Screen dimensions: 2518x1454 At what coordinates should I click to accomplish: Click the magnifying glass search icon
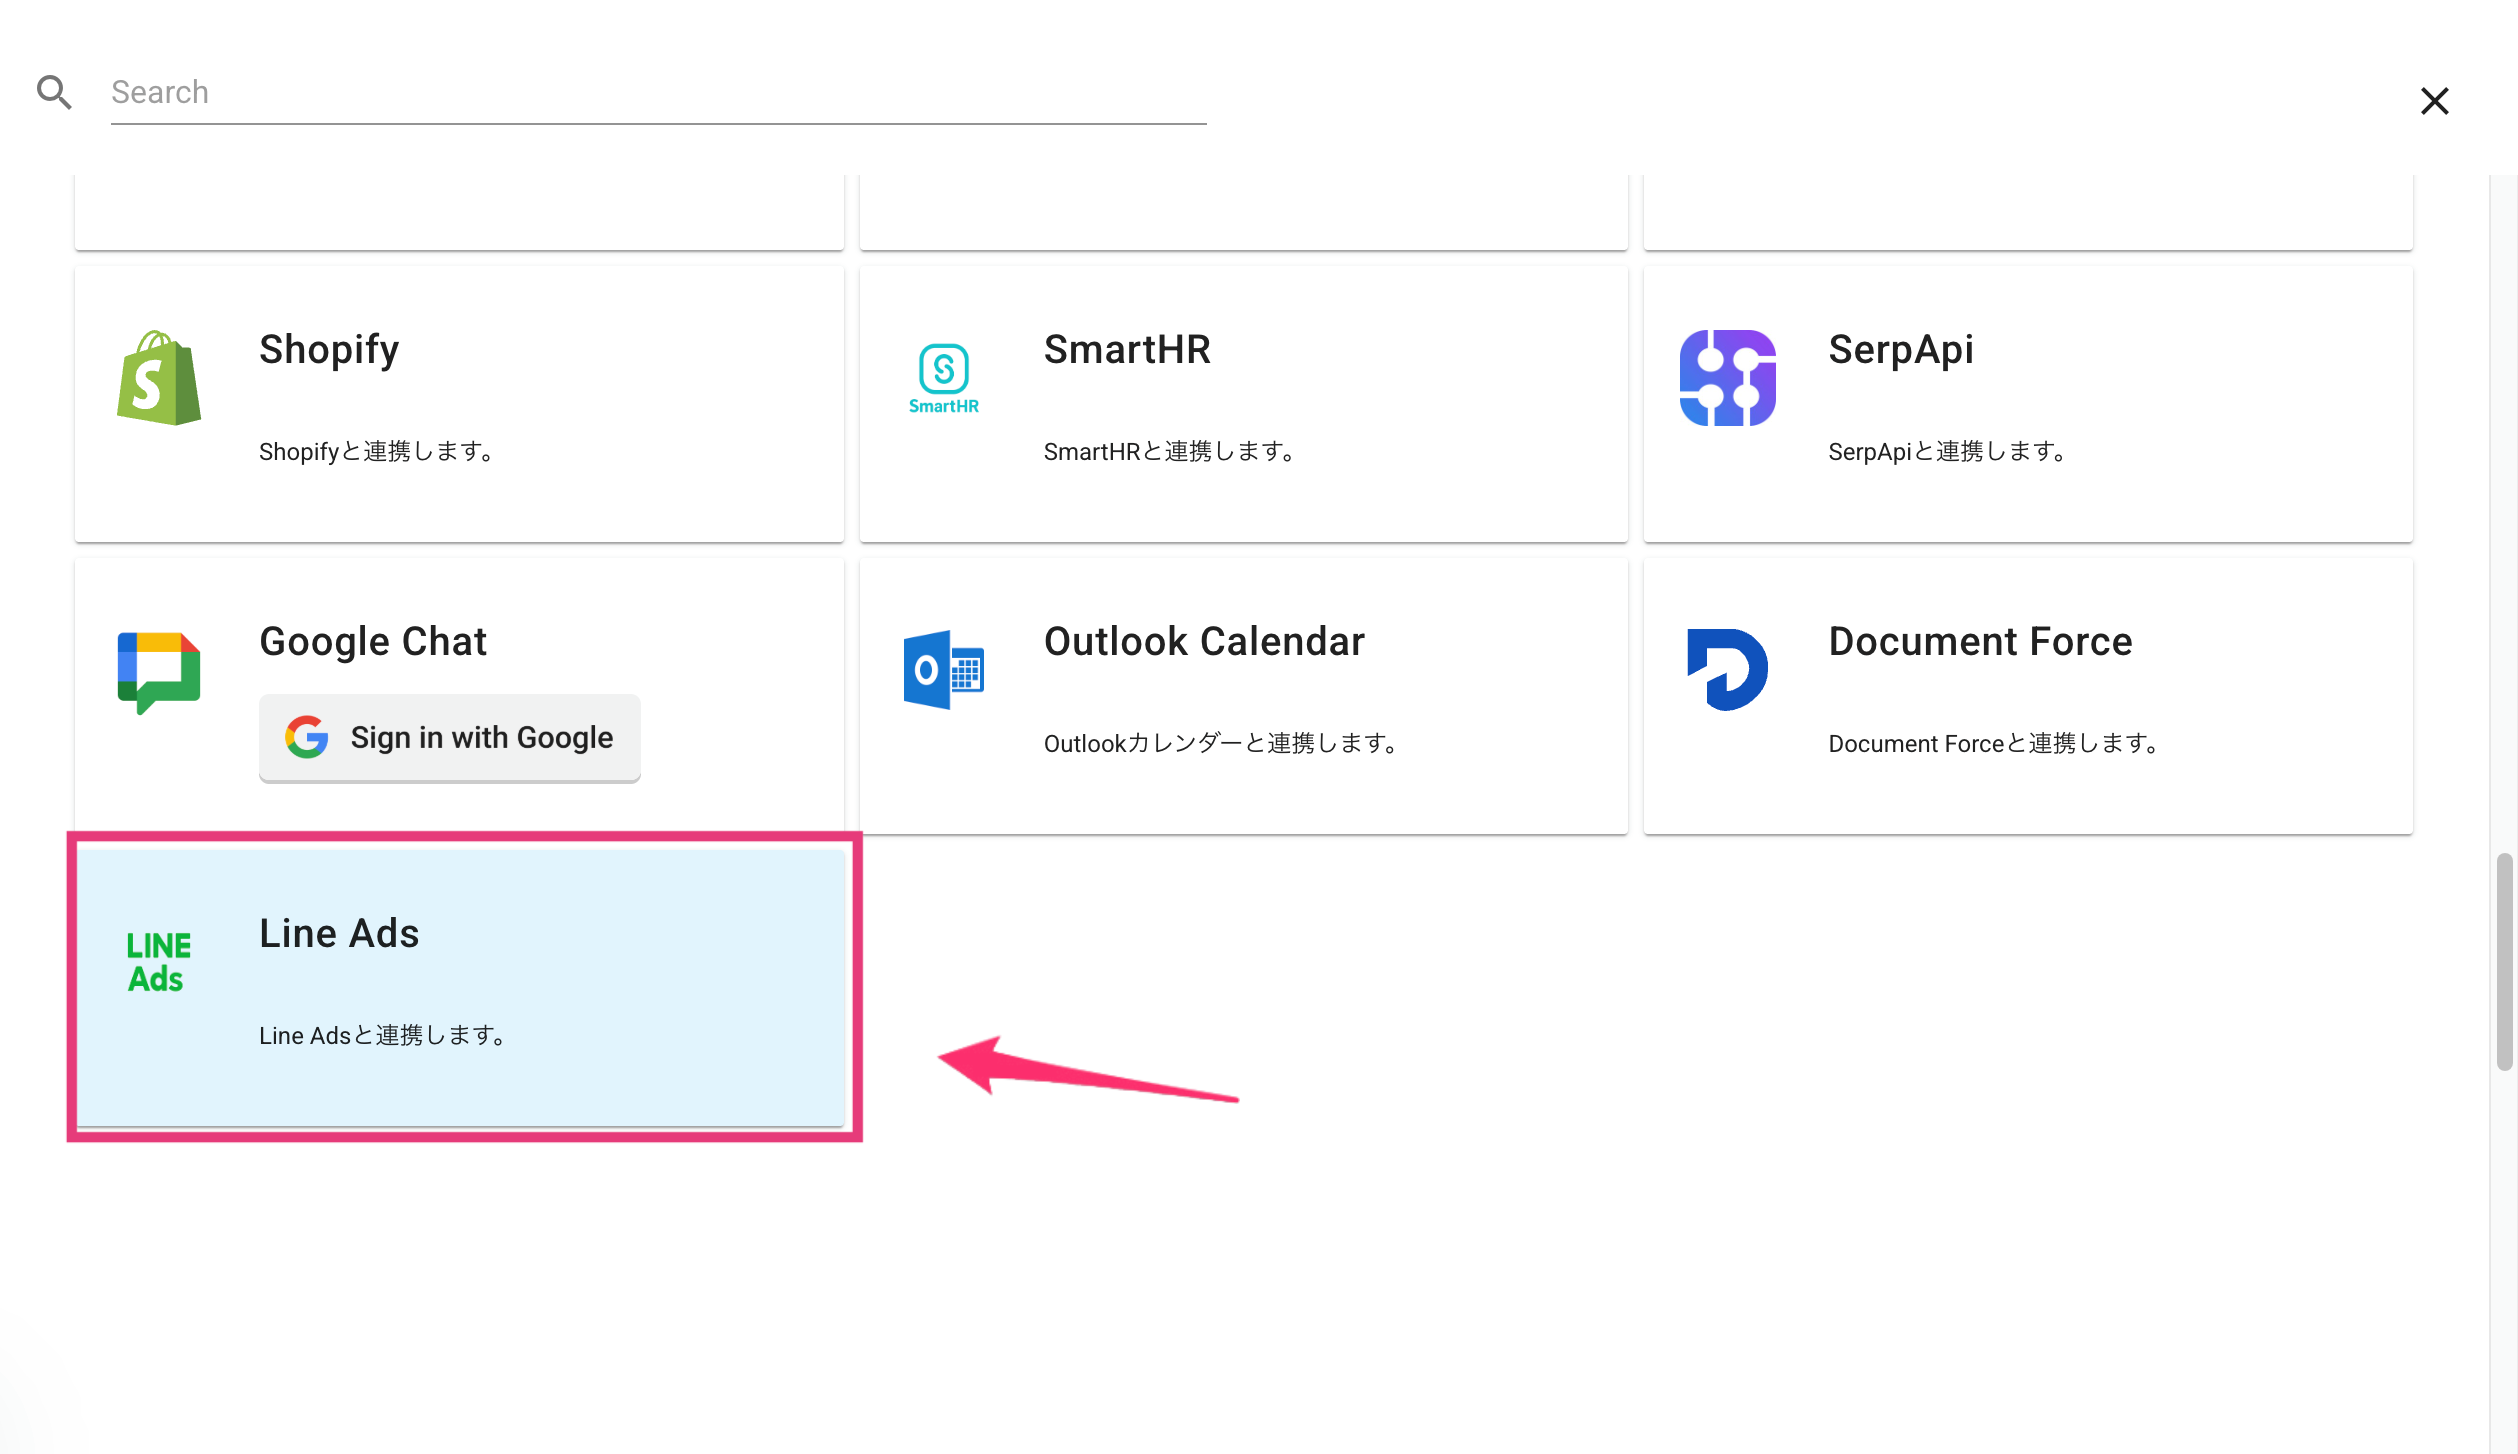(54, 92)
